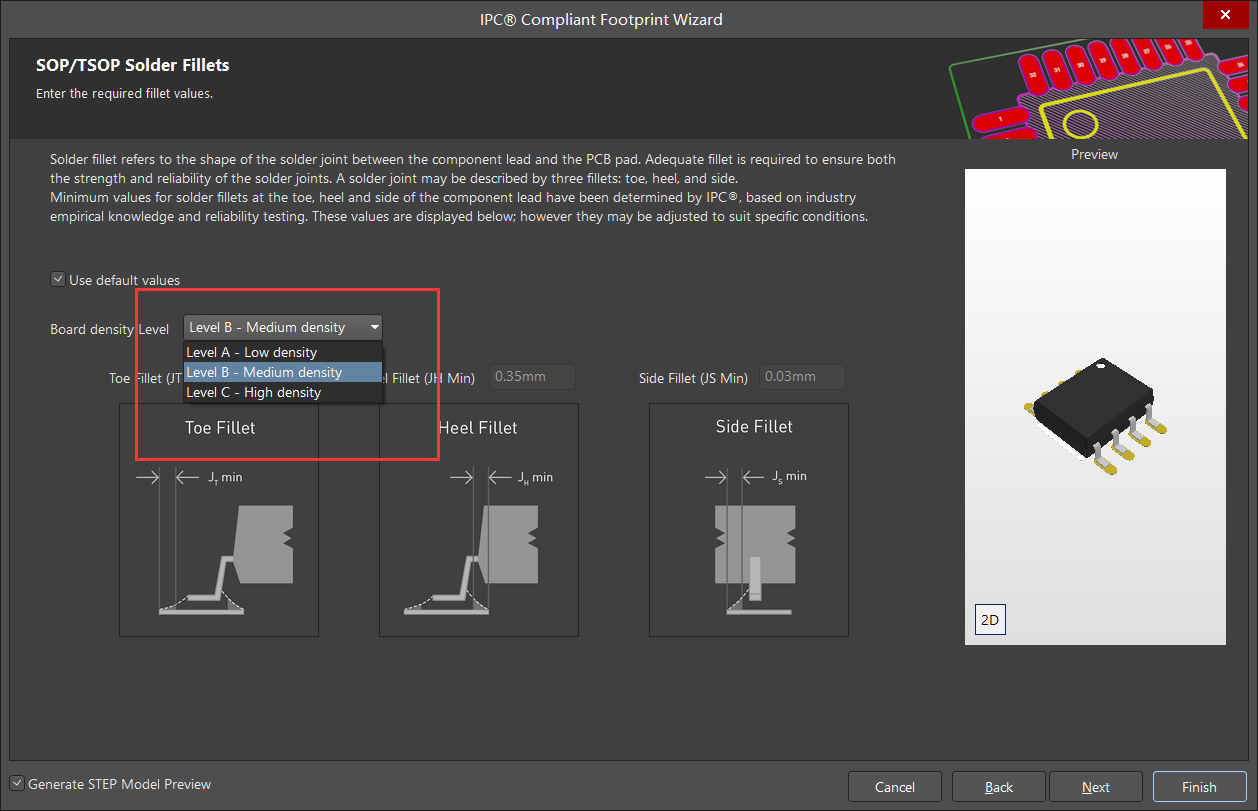Click the Cancel button
The width and height of the screenshot is (1258, 811).
tap(895, 787)
